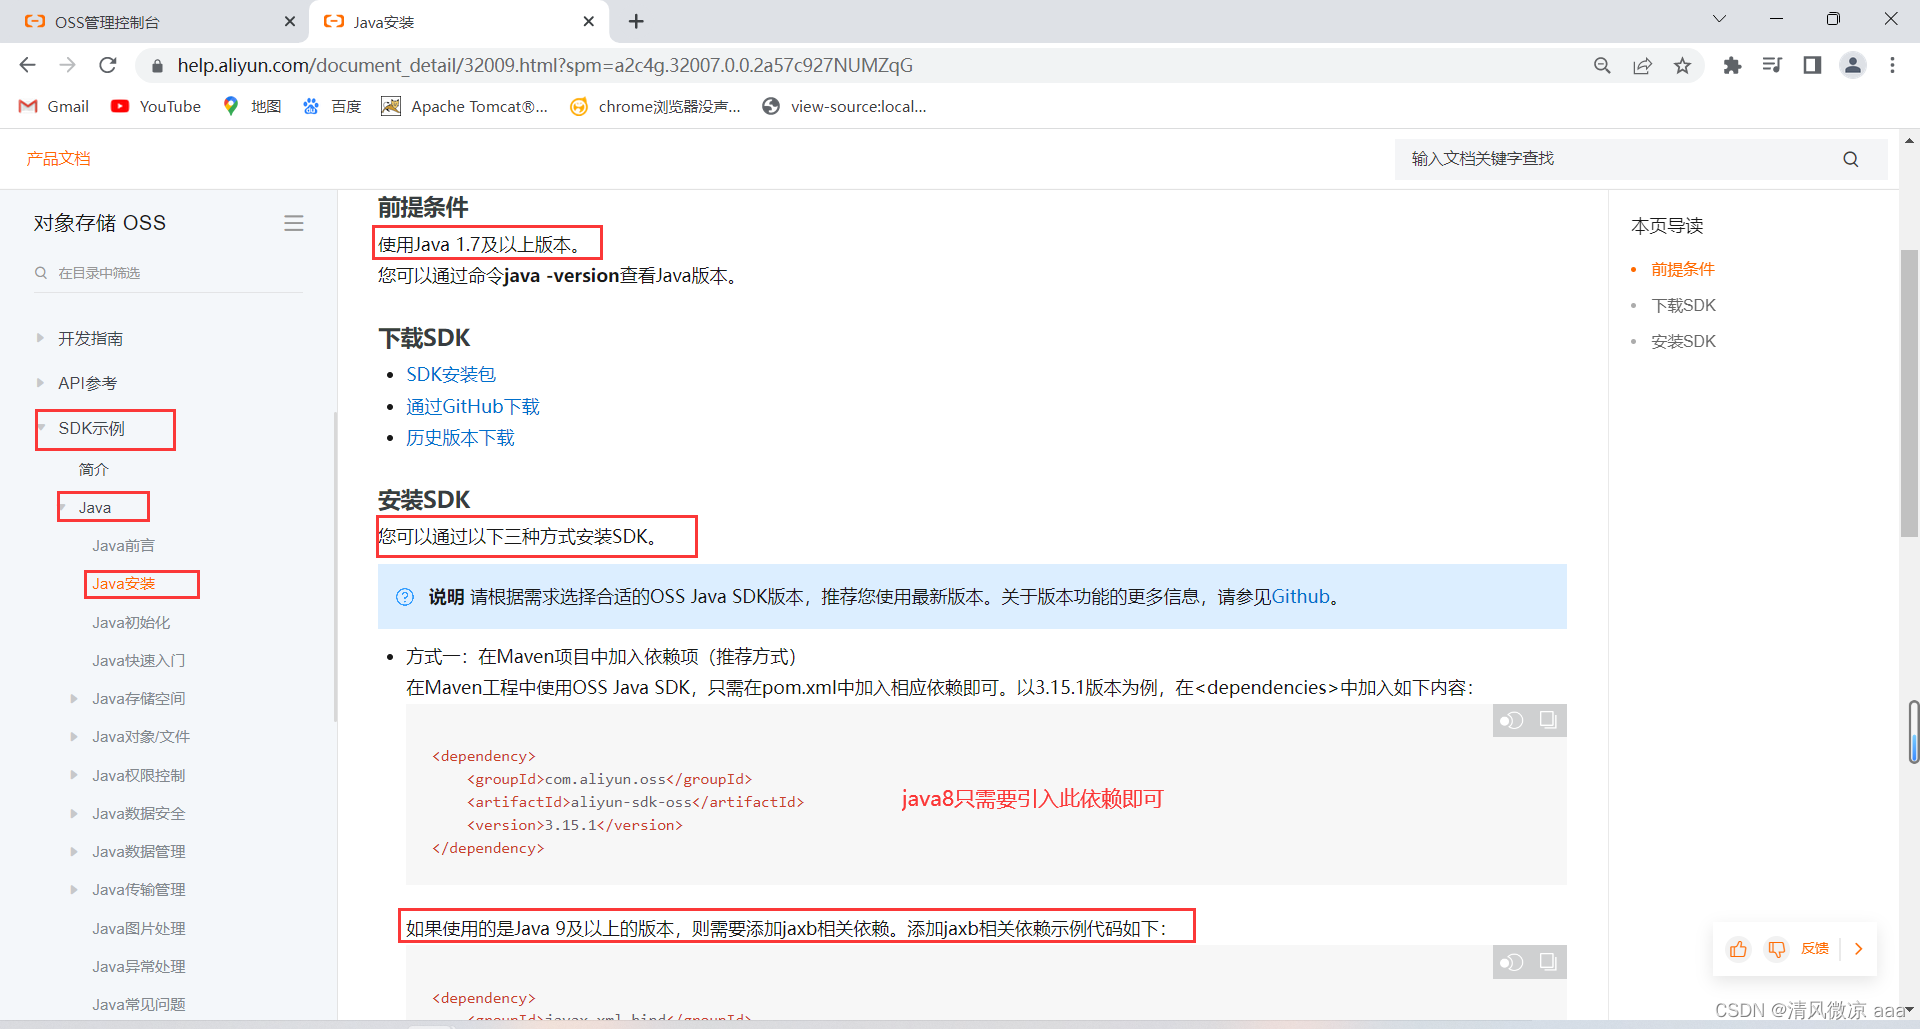Reload the current page
1920x1029 pixels.
coord(108,65)
